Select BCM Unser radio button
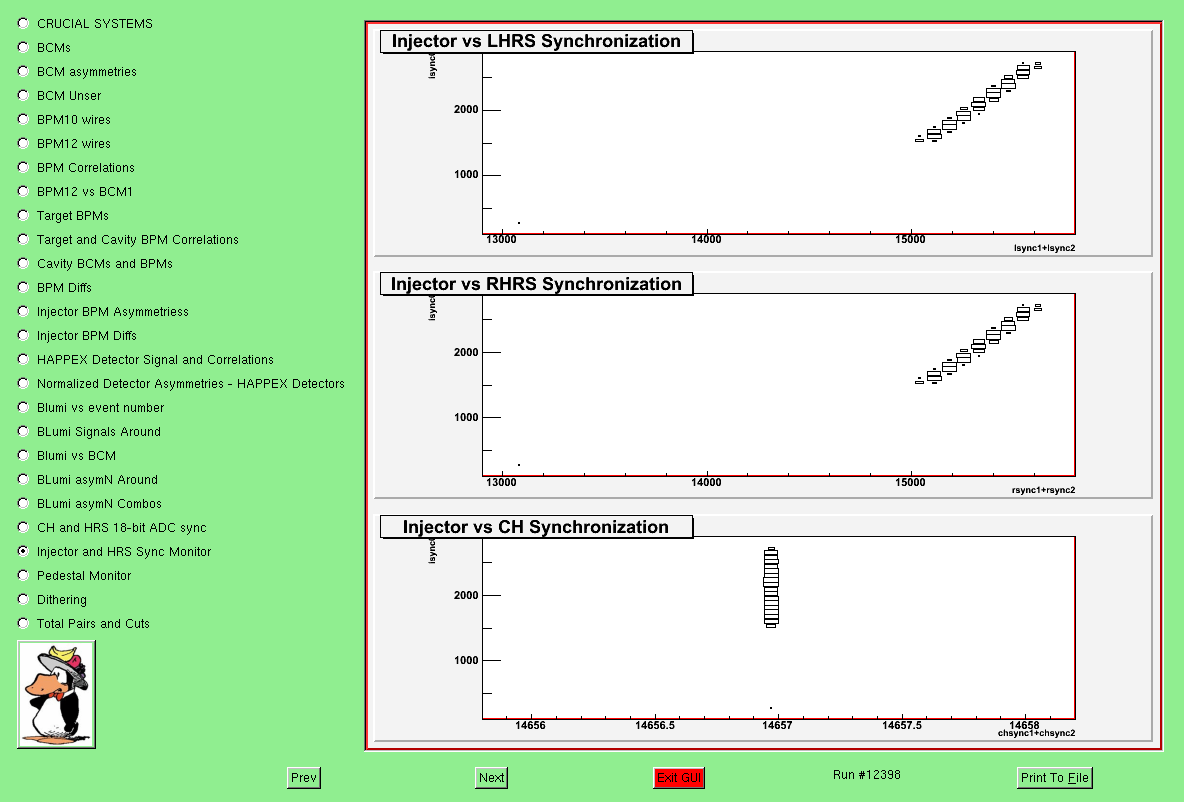This screenshot has height=802, width=1184. point(23,95)
